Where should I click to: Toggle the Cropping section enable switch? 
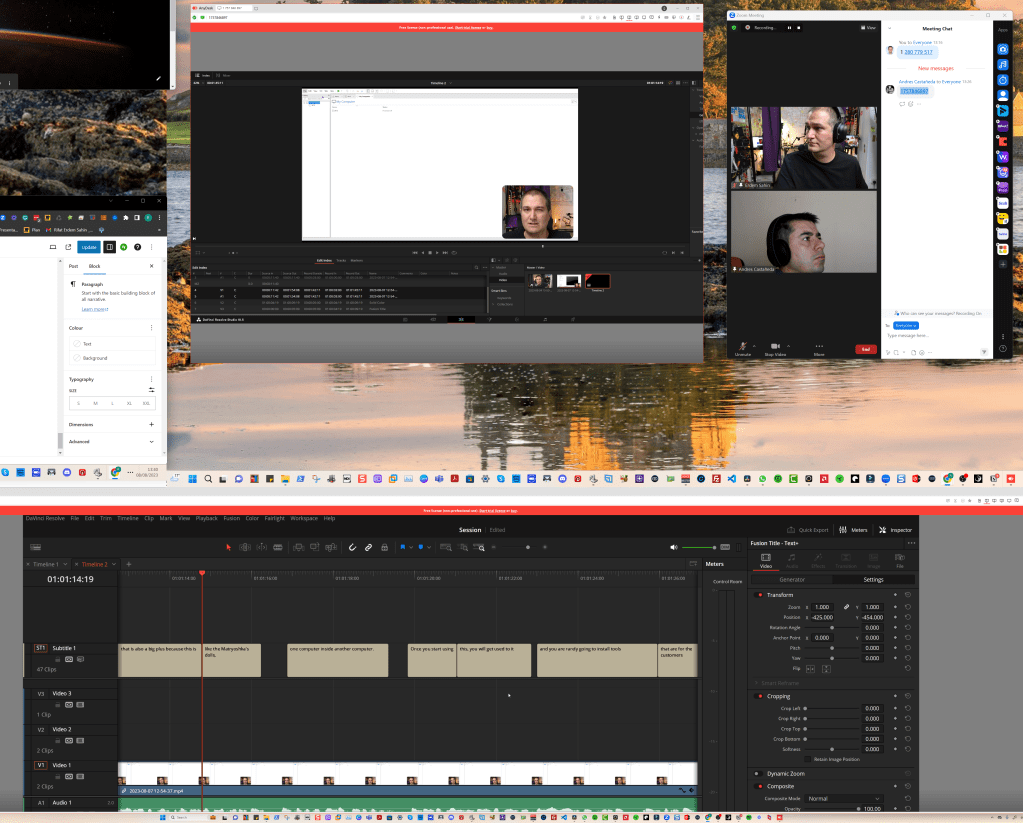760,696
